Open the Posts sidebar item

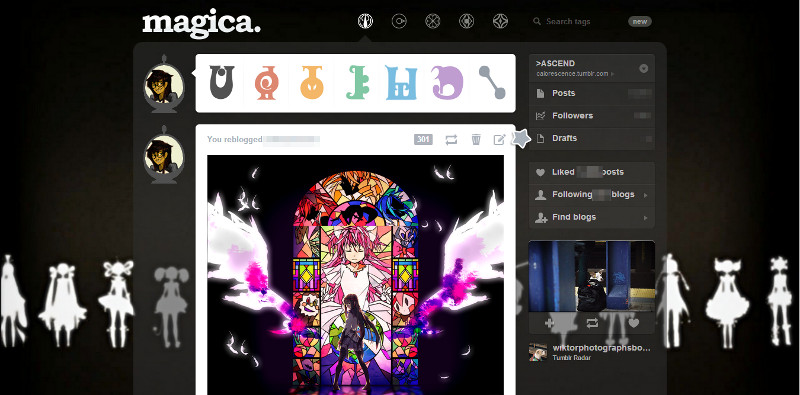point(592,93)
